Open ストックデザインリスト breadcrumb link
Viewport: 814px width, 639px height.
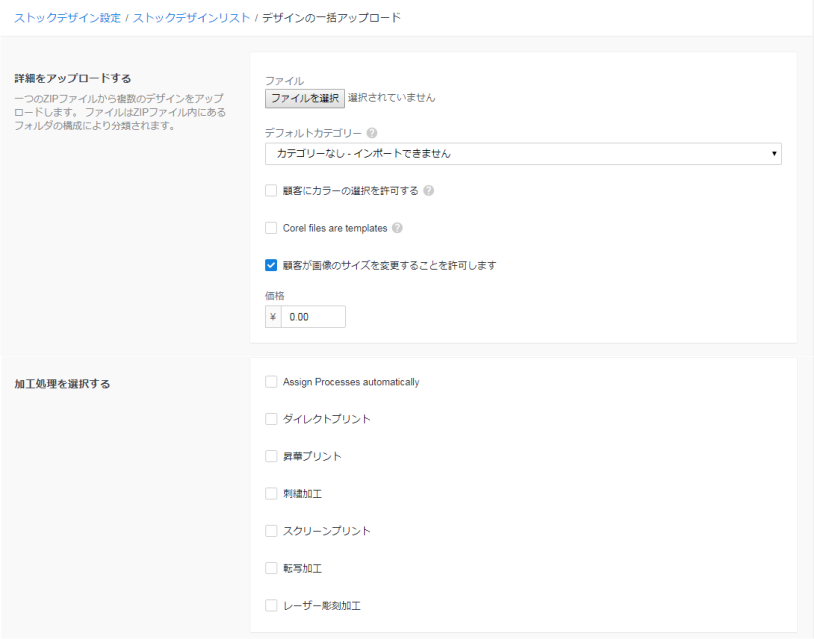click(192, 18)
